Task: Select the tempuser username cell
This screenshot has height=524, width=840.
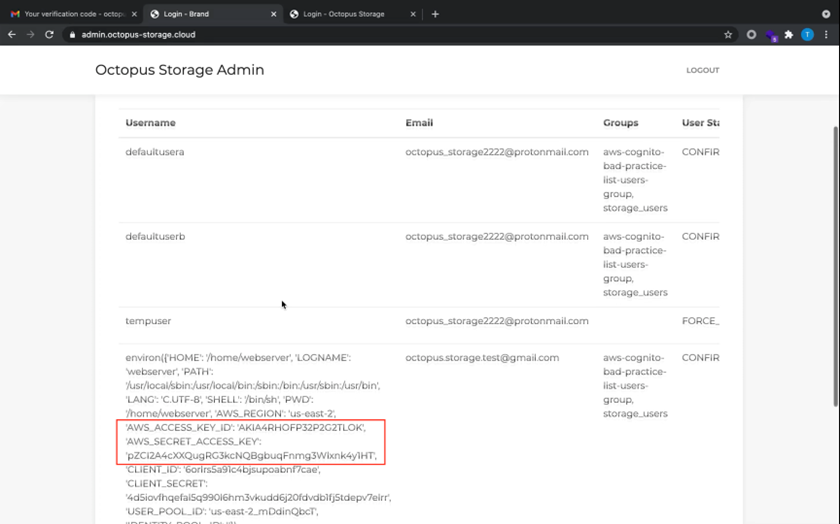Action: (x=148, y=321)
